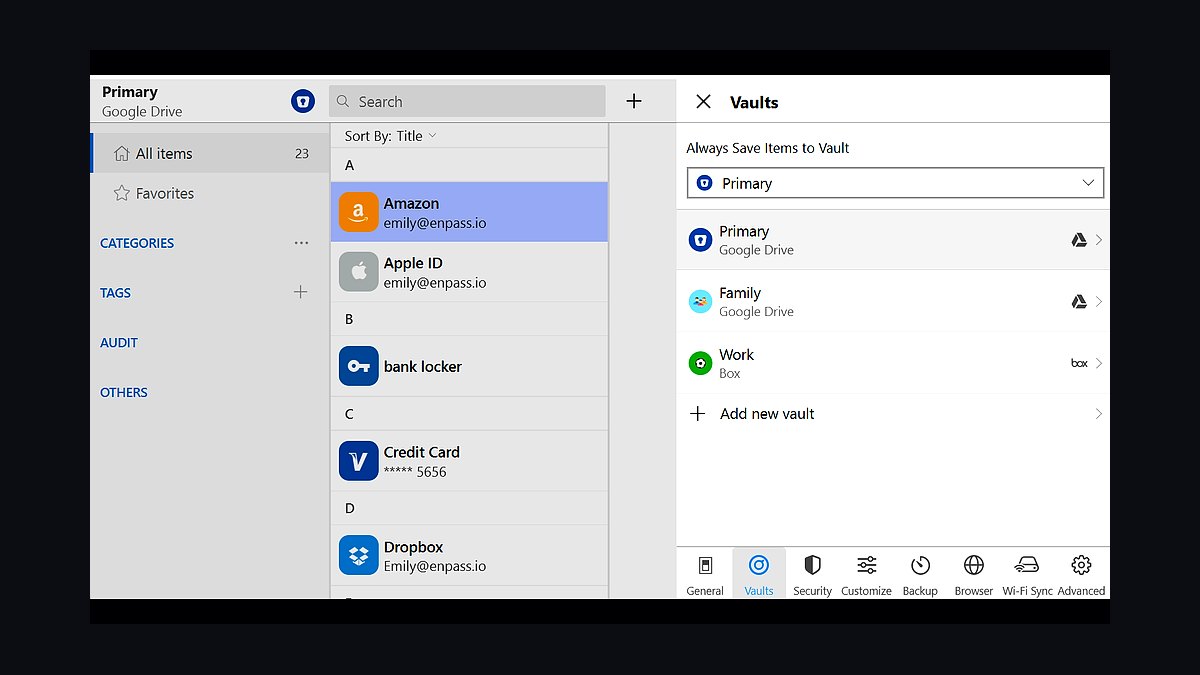Close the Vaults settings panel
Image resolution: width=1200 pixels, height=675 pixels.
[703, 102]
